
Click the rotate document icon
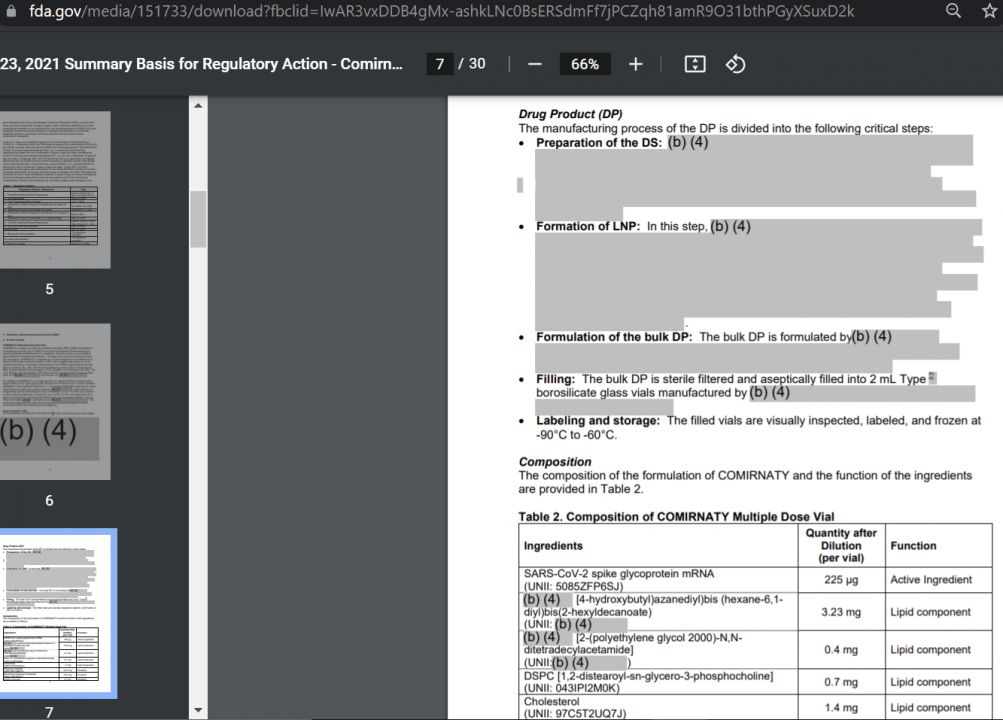tap(735, 64)
